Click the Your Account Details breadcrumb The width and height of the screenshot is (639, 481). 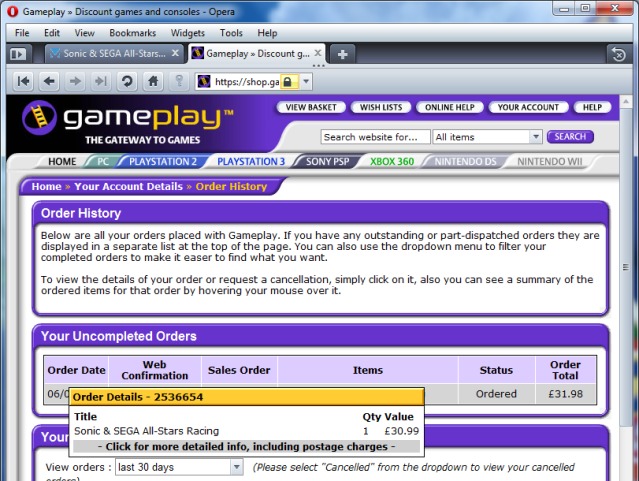click(129, 186)
